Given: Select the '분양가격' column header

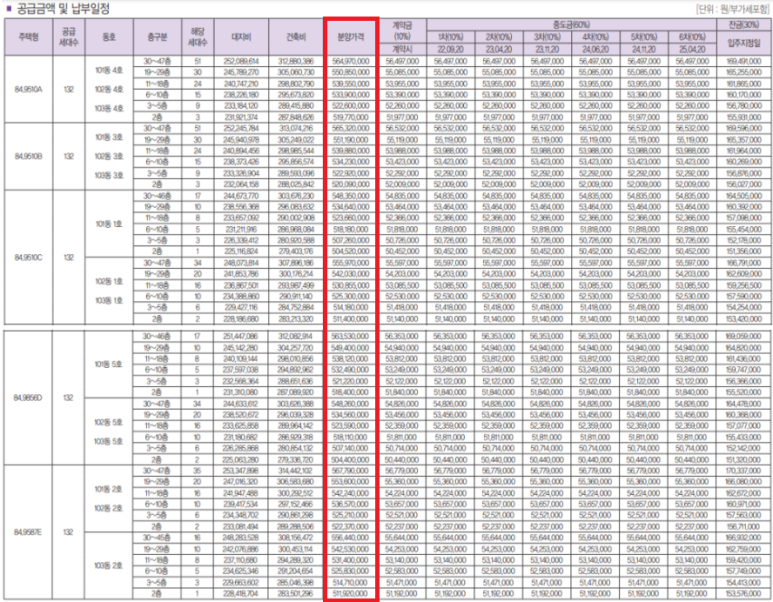Looking at the screenshot, I should pyautogui.click(x=351, y=37).
